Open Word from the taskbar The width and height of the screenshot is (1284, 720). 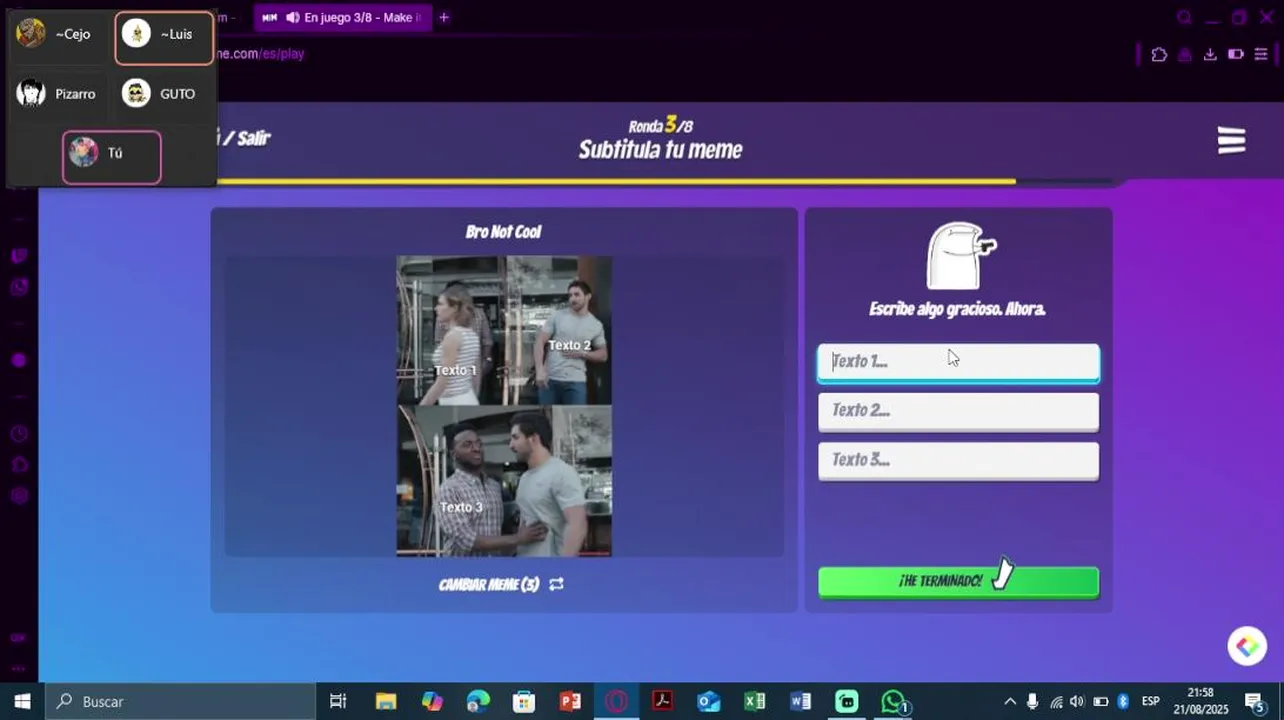click(x=800, y=701)
